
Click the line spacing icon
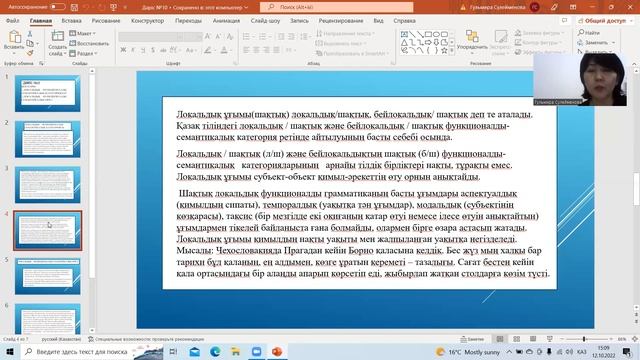(304, 37)
